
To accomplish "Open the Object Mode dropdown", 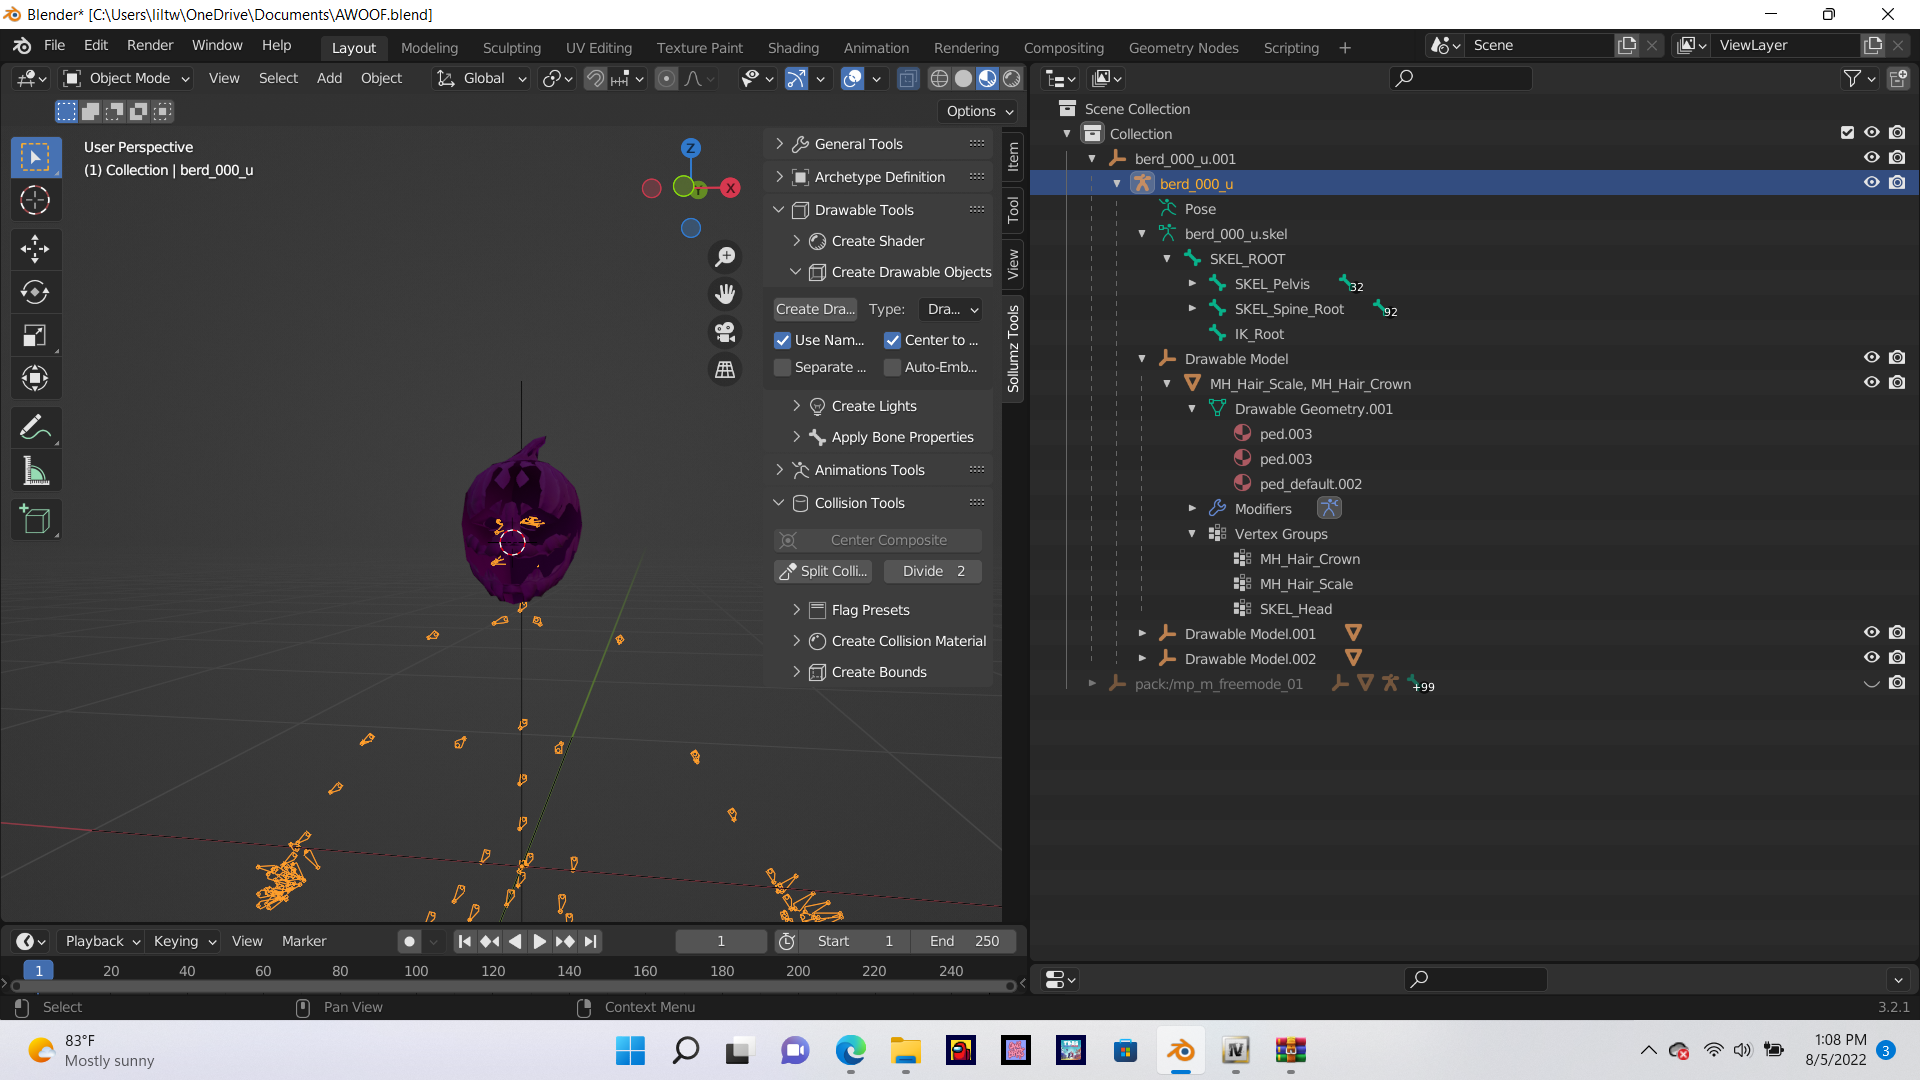I will pos(127,78).
